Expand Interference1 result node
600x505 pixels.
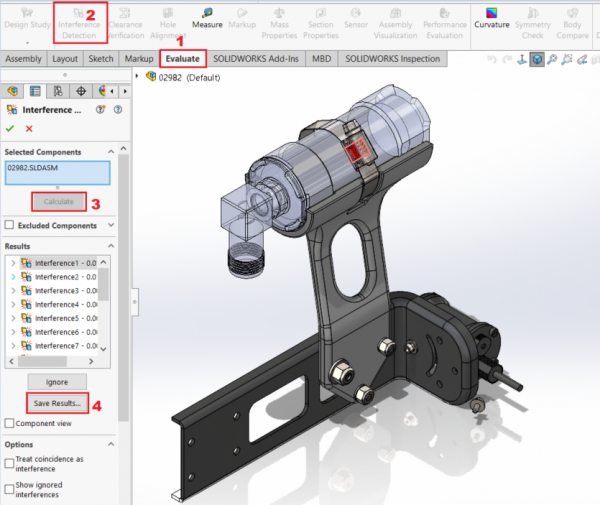click(13, 263)
